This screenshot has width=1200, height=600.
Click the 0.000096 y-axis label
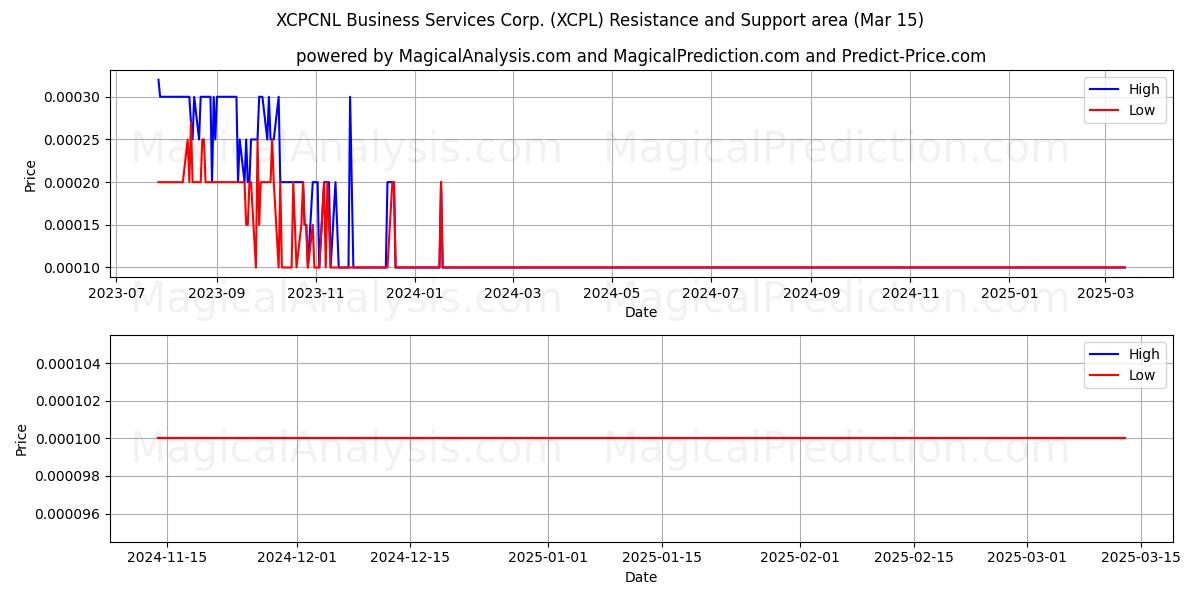click(70, 514)
